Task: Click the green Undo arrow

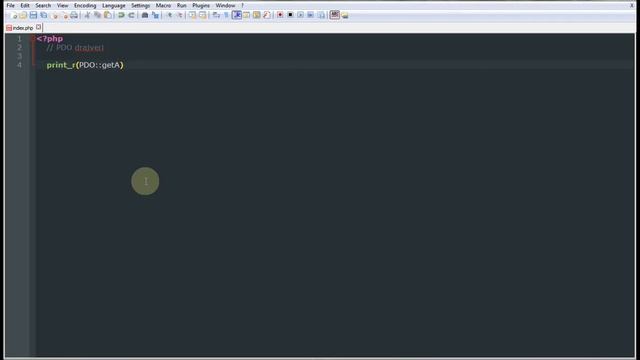Action: pos(121,16)
